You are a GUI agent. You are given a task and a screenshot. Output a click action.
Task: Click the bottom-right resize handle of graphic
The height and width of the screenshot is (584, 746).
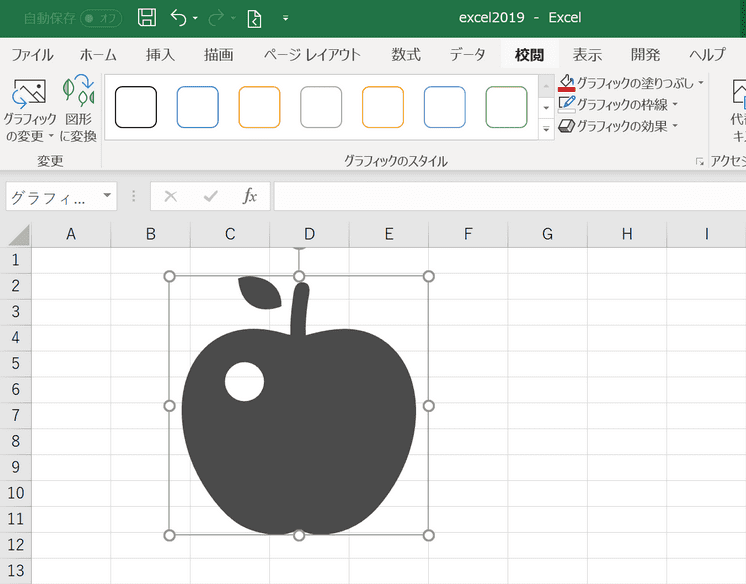428,535
